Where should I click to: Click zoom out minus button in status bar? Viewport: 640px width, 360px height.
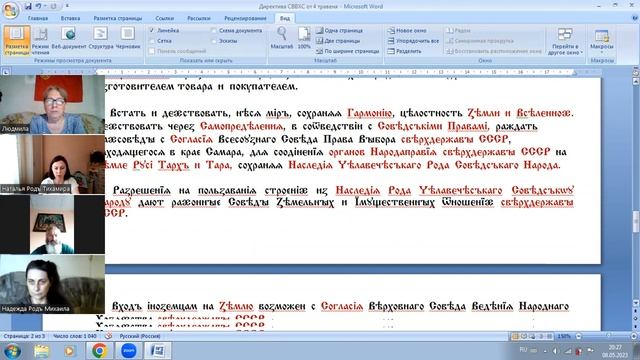click(578, 336)
